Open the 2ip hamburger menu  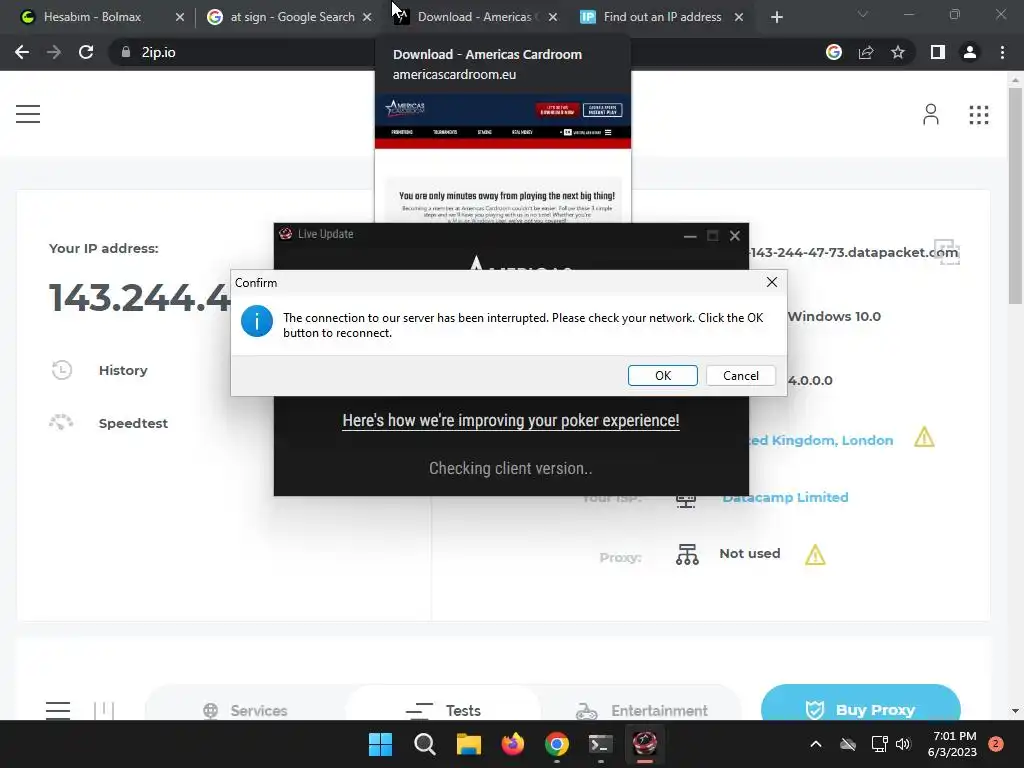tap(28, 114)
